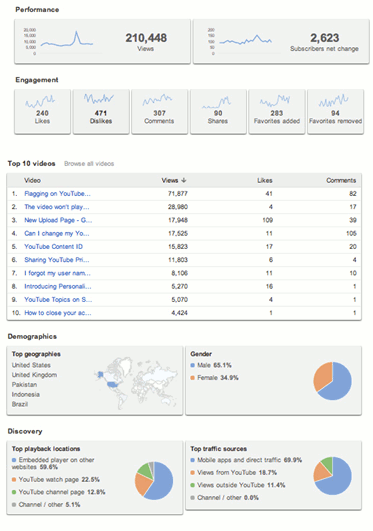Click the 17,948 views cell

click(178, 220)
